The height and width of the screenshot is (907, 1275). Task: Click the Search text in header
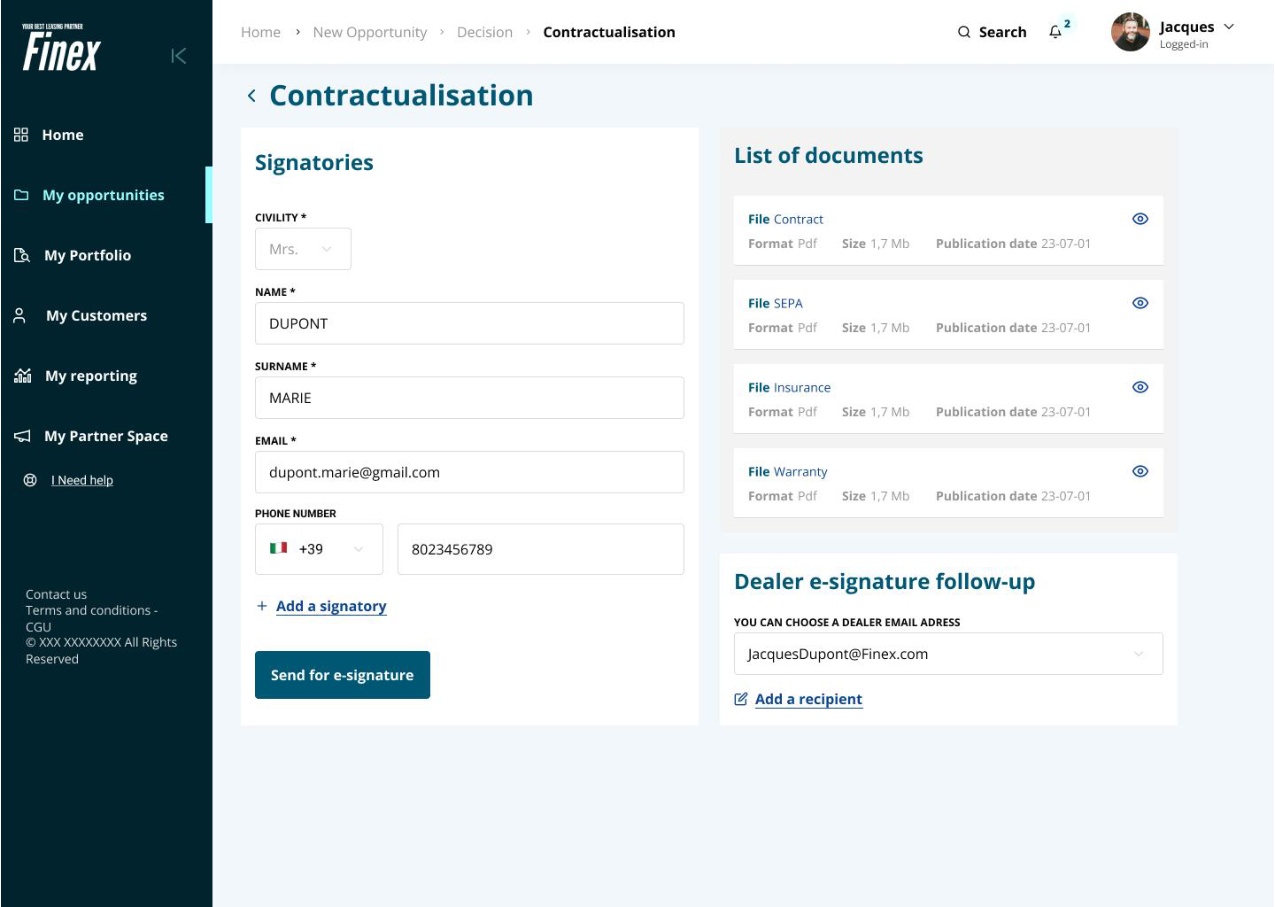(x=1003, y=32)
